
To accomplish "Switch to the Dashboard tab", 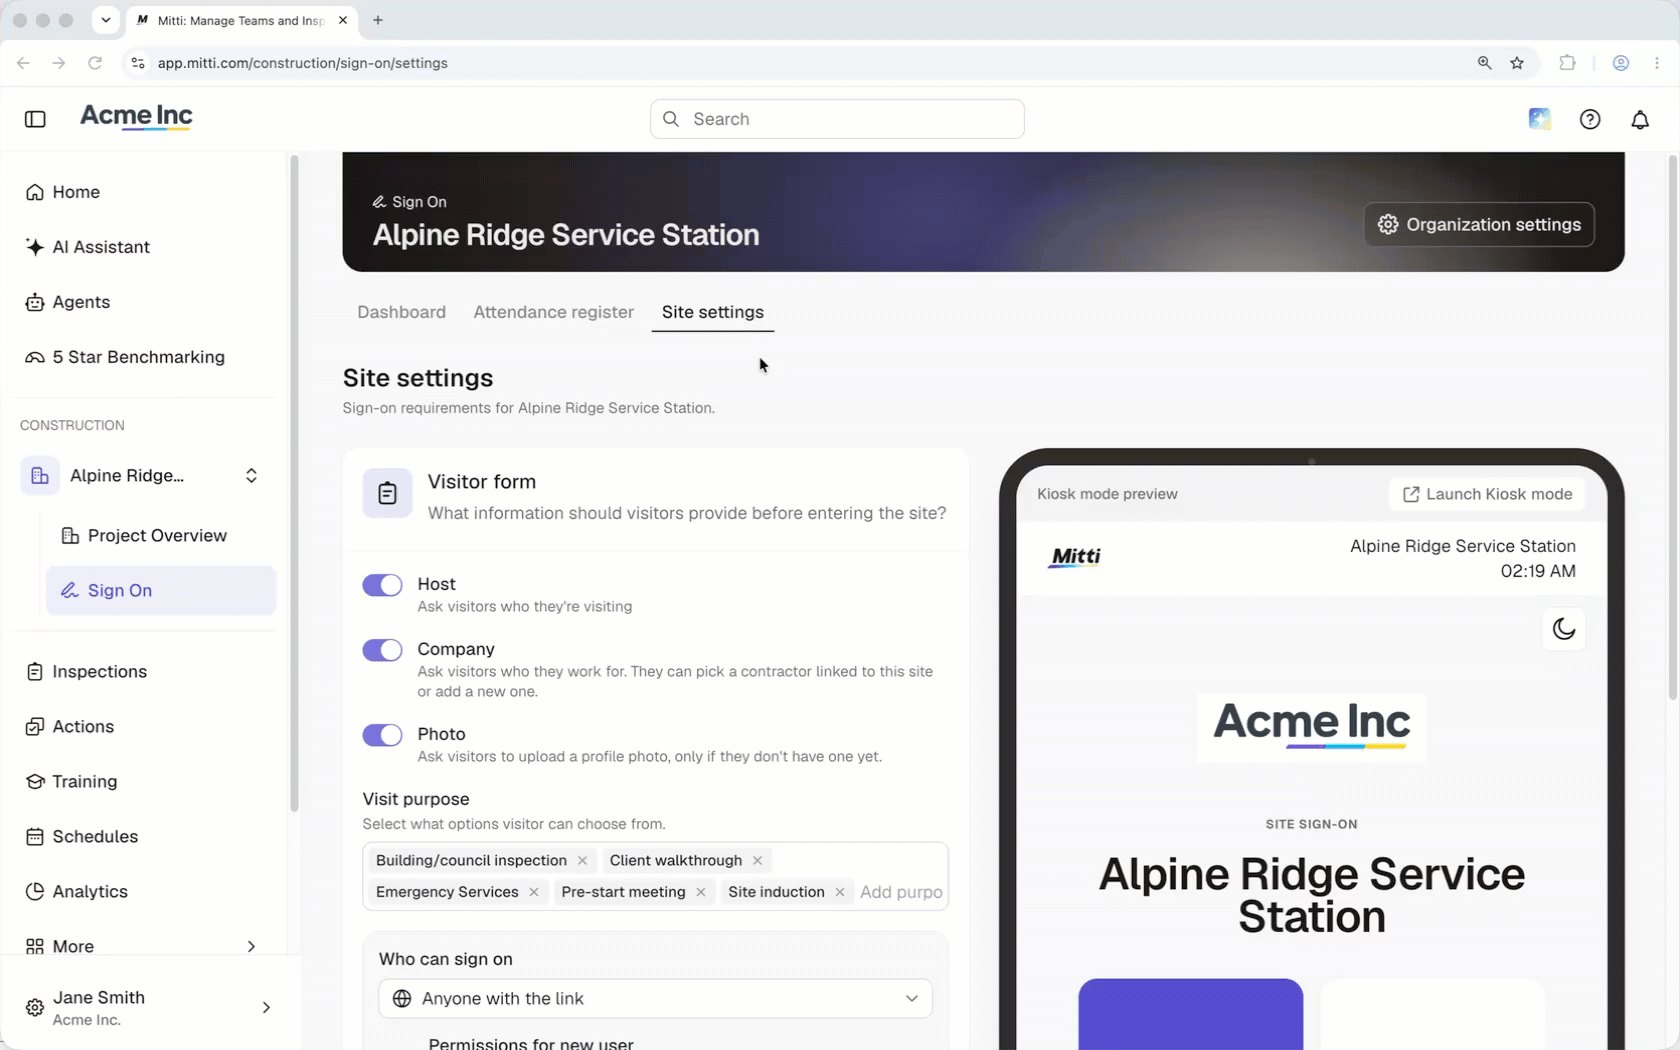I will [401, 312].
